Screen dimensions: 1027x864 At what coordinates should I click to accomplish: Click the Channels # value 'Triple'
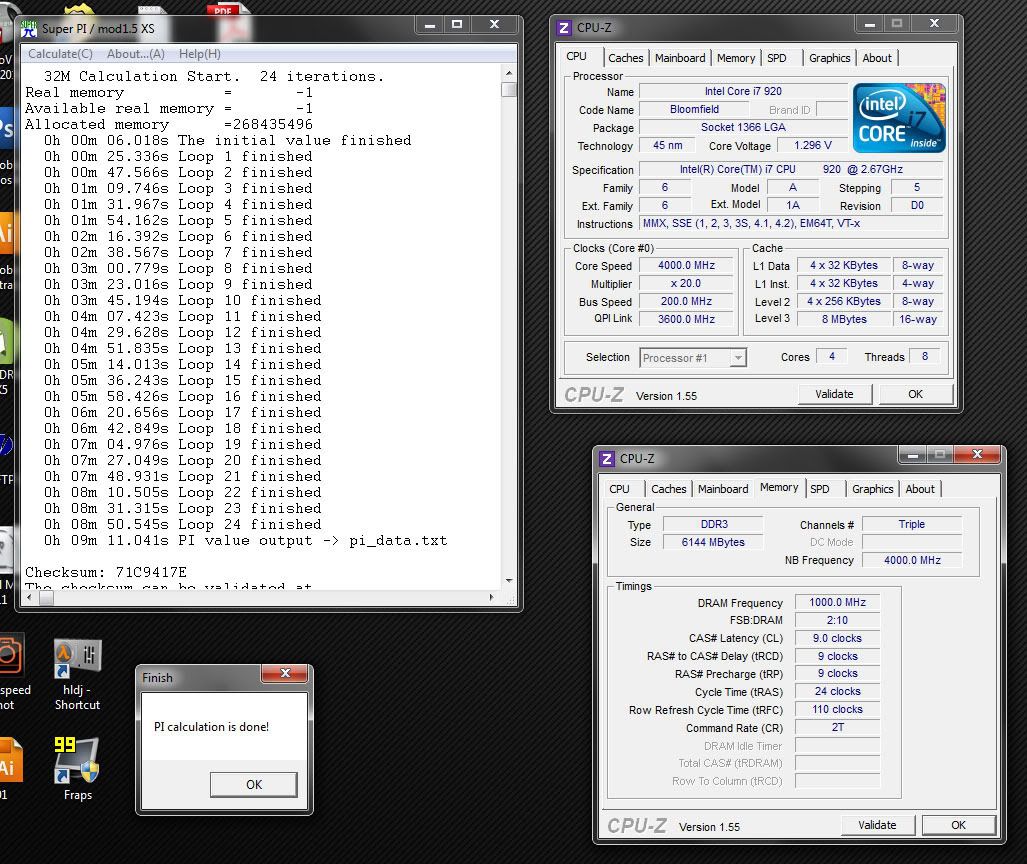point(912,524)
